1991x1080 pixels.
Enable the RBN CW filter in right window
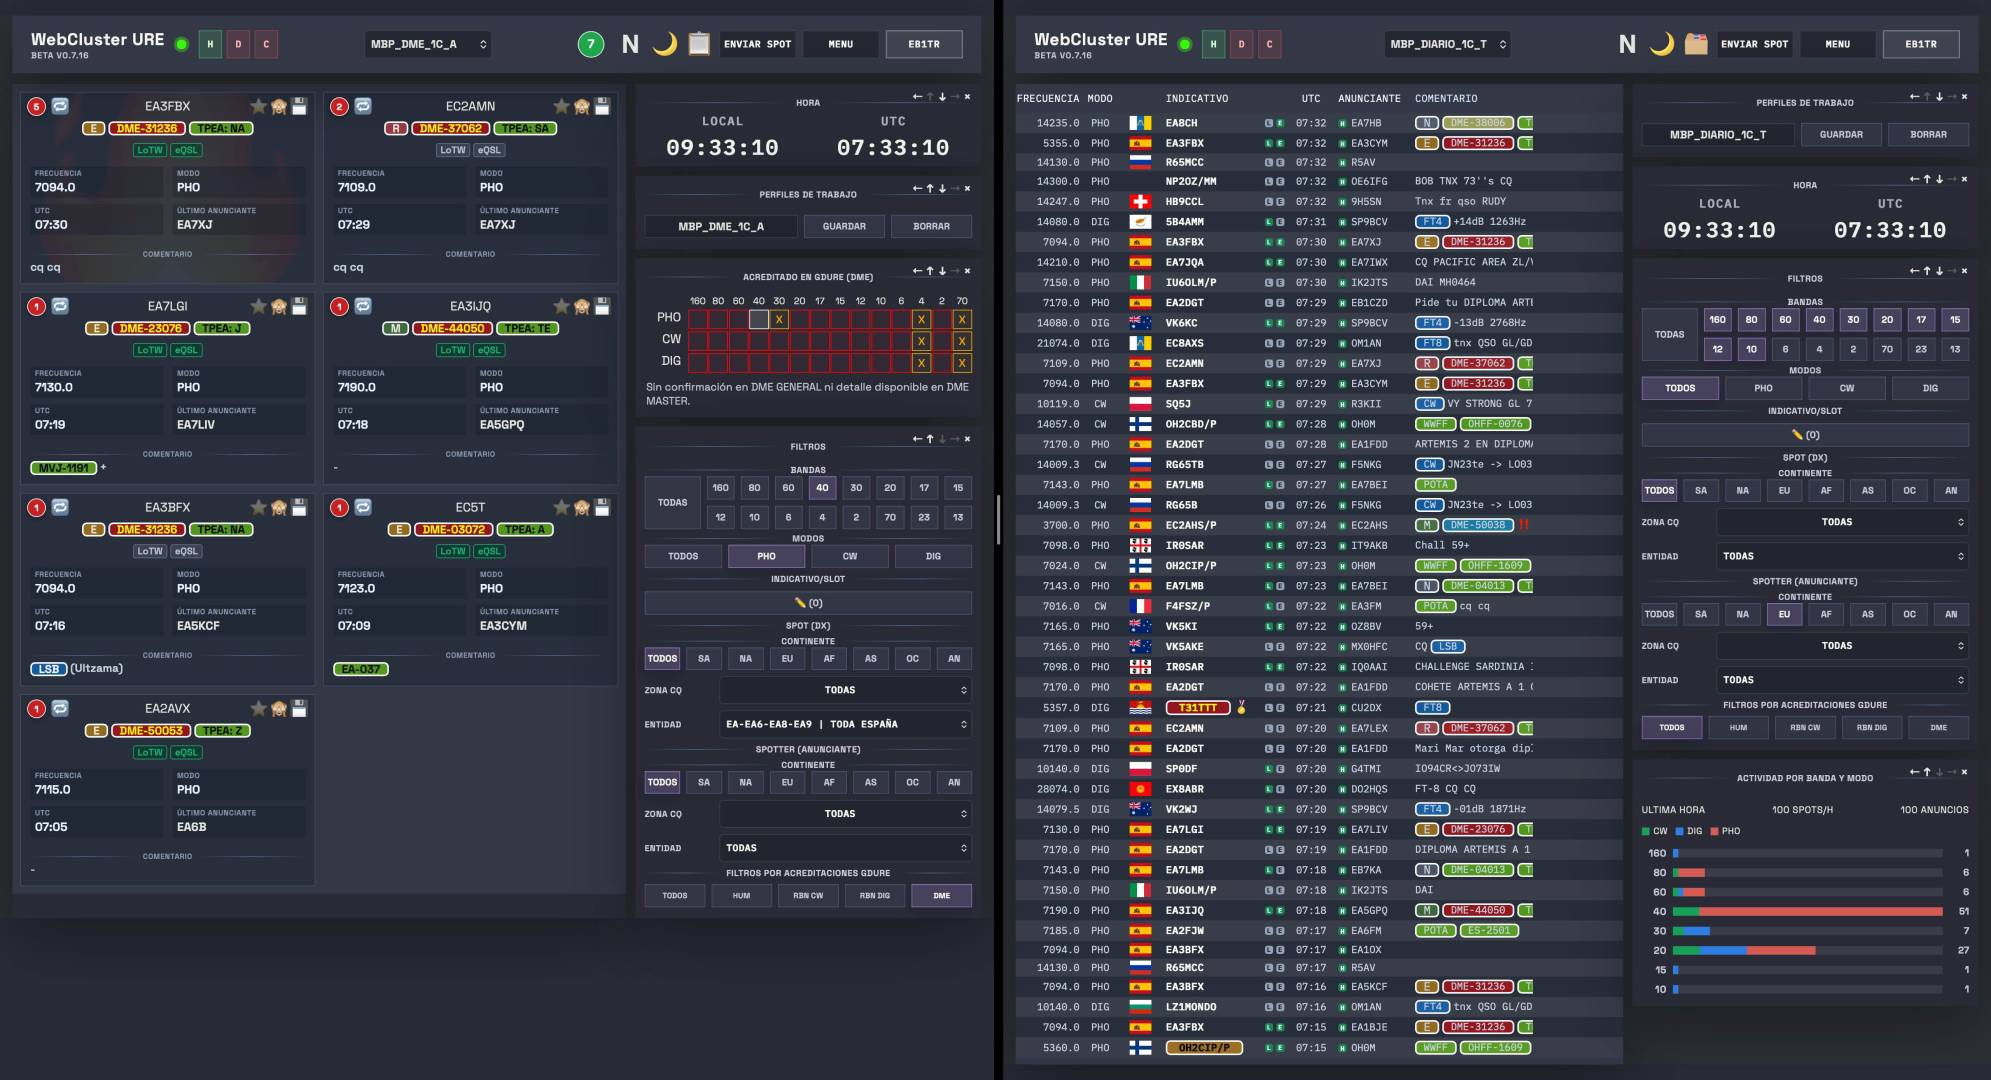coord(1804,728)
